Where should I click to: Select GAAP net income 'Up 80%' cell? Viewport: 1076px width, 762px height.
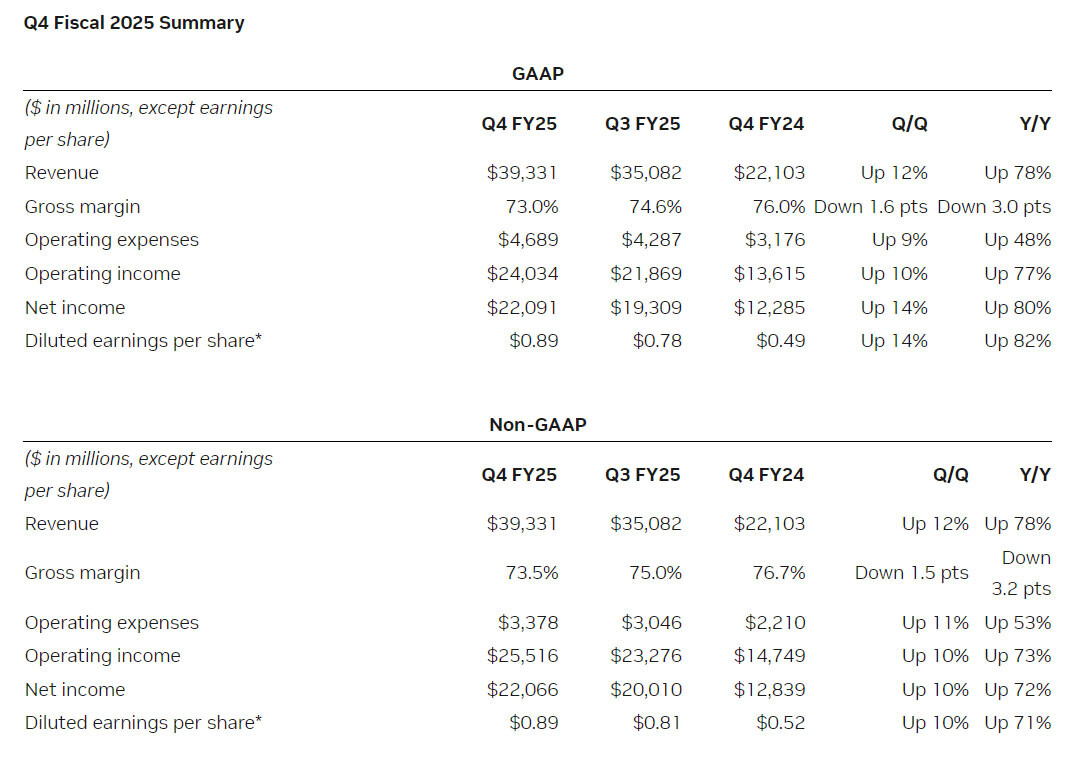click(1017, 308)
